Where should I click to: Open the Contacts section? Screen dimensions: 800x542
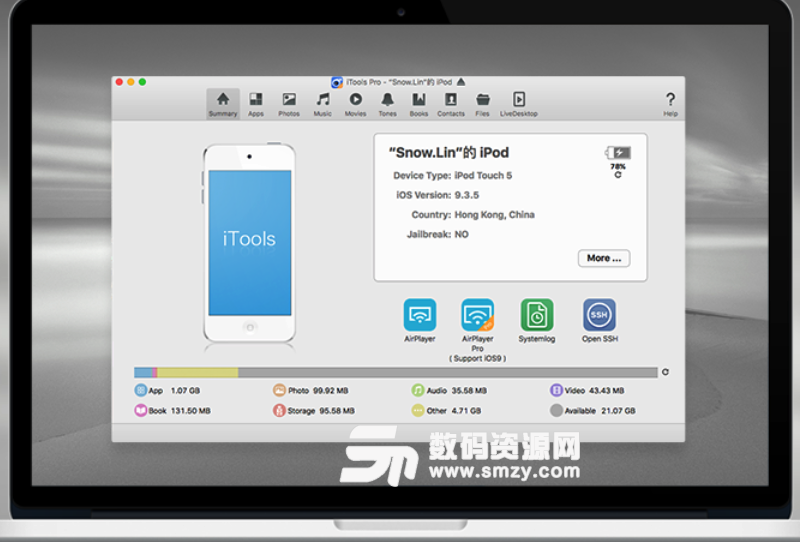point(451,104)
